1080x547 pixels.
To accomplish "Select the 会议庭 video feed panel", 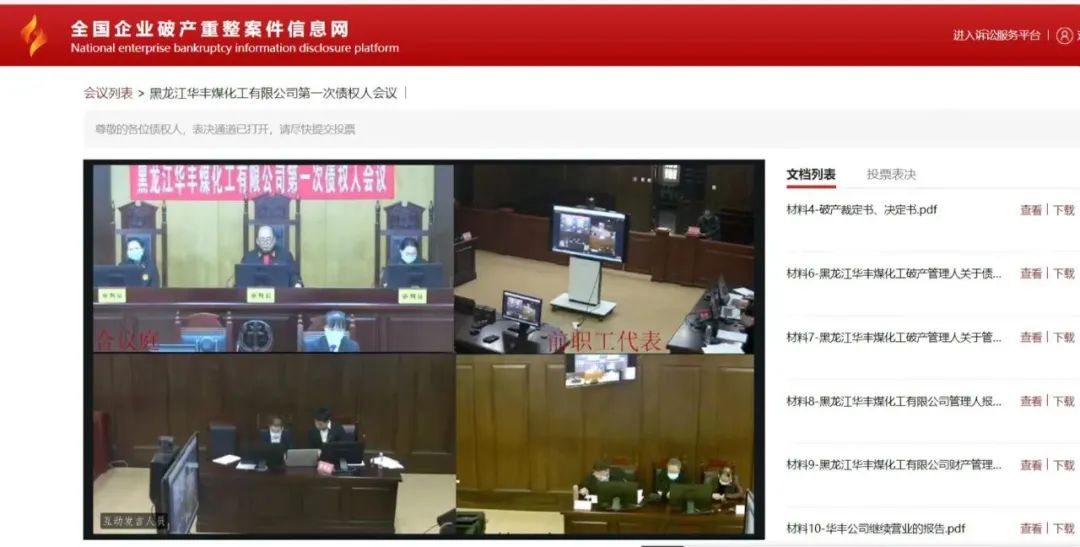I will [273, 258].
